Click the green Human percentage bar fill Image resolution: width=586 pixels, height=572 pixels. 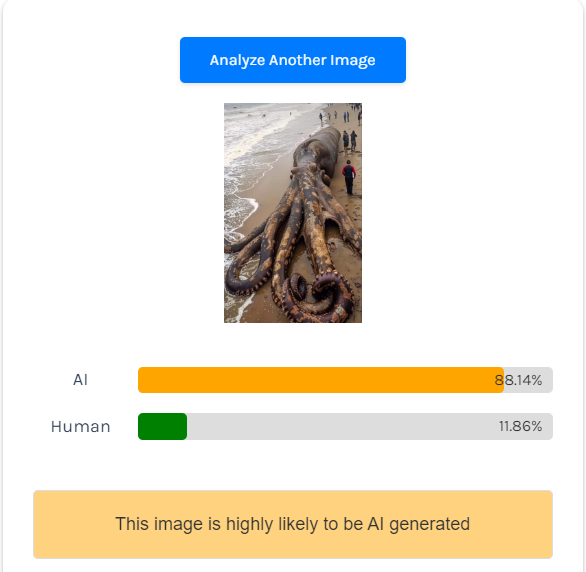pos(162,426)
